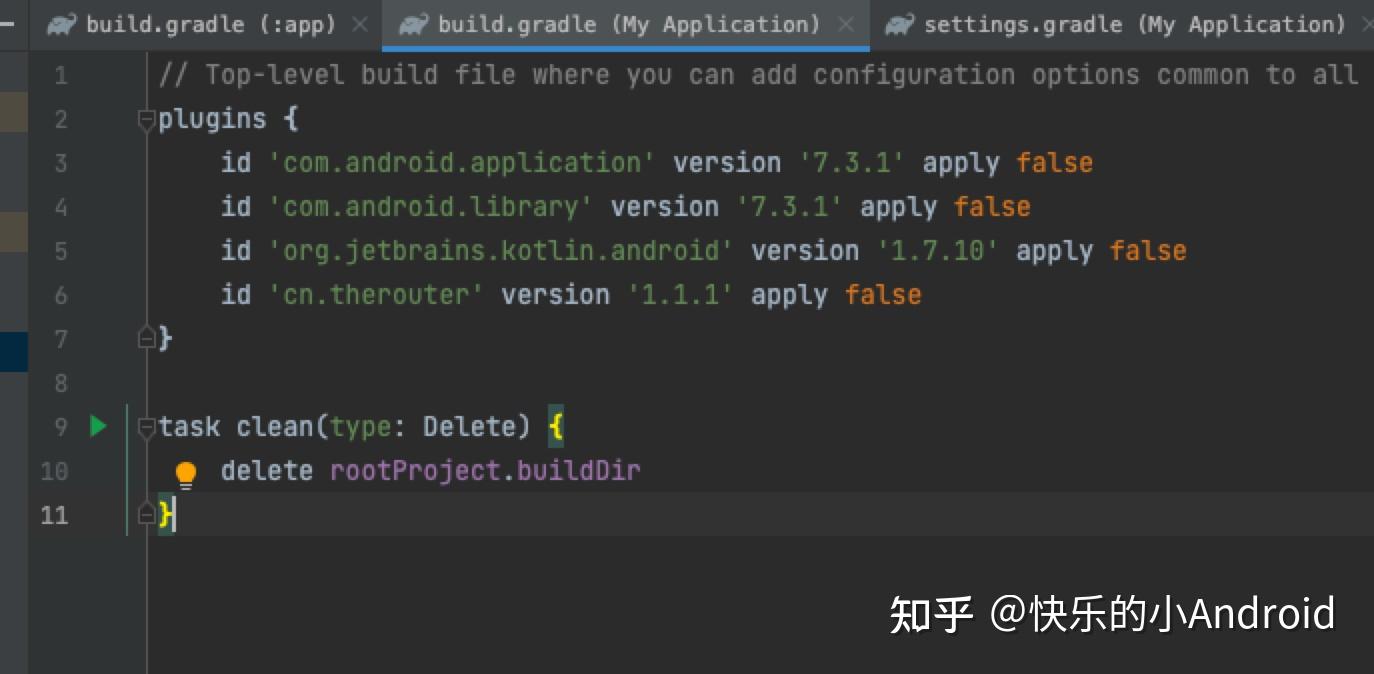Viewport: 1374px width, 674px height.
Task: Click line number 11 in gutter
Action: 54,515
